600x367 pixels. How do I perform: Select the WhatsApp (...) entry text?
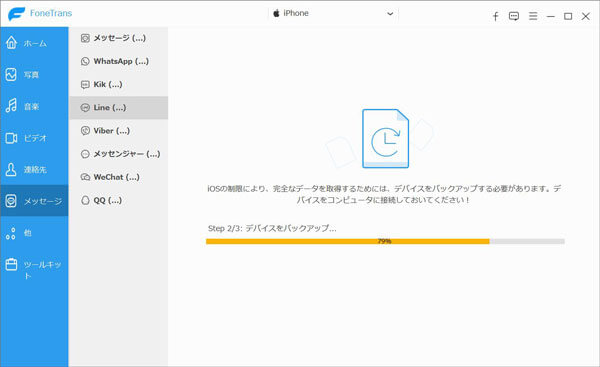point(121,61)
